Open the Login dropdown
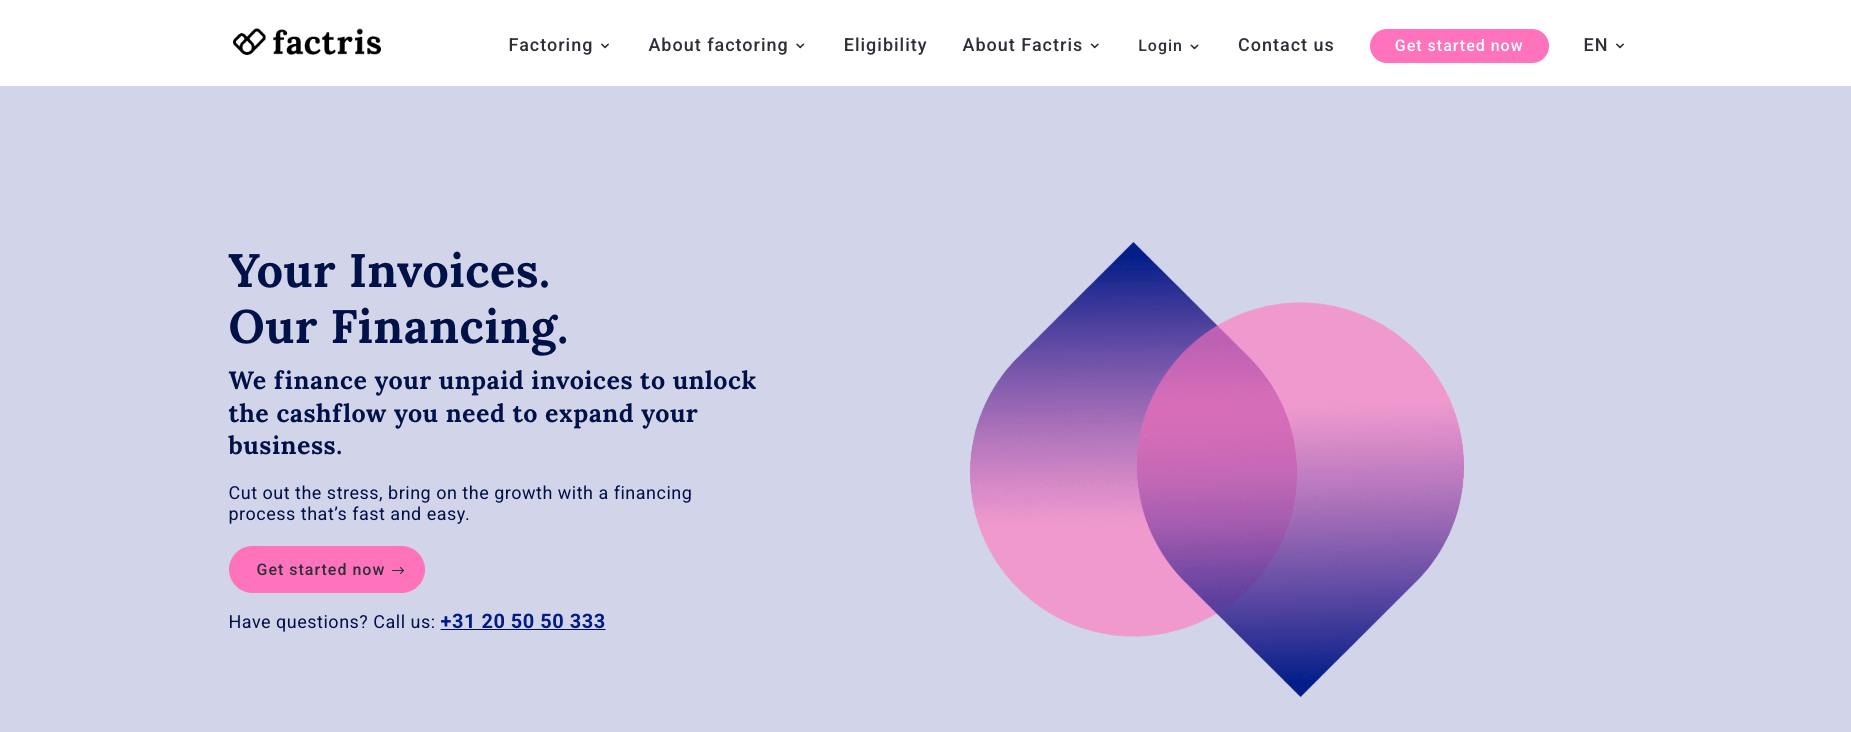Screen dimensions: 1851x732 pyautogui.click(x=1160, y=46)
